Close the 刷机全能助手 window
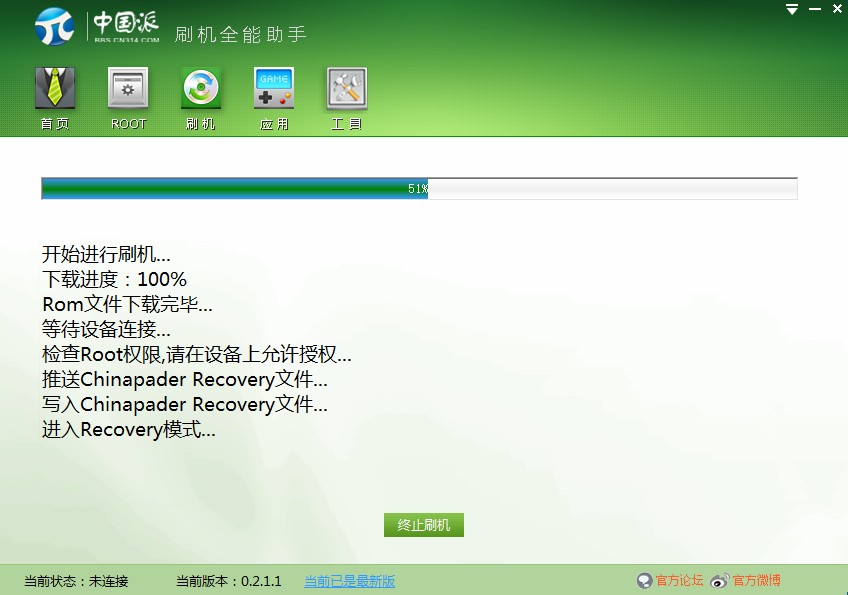The width and height of the screenshot is (848, 595). pos(837,9)
